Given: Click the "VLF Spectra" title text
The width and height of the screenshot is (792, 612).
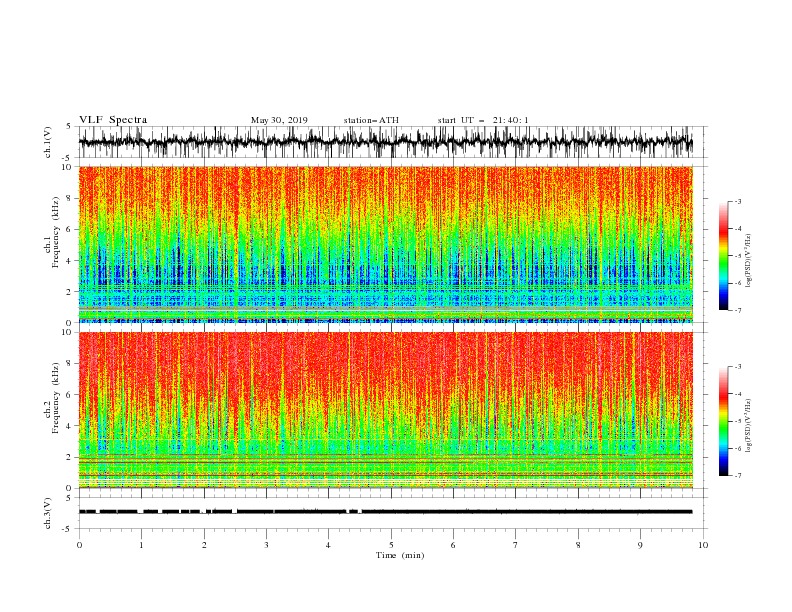Looking at the screenshot, I should [113, 120].
